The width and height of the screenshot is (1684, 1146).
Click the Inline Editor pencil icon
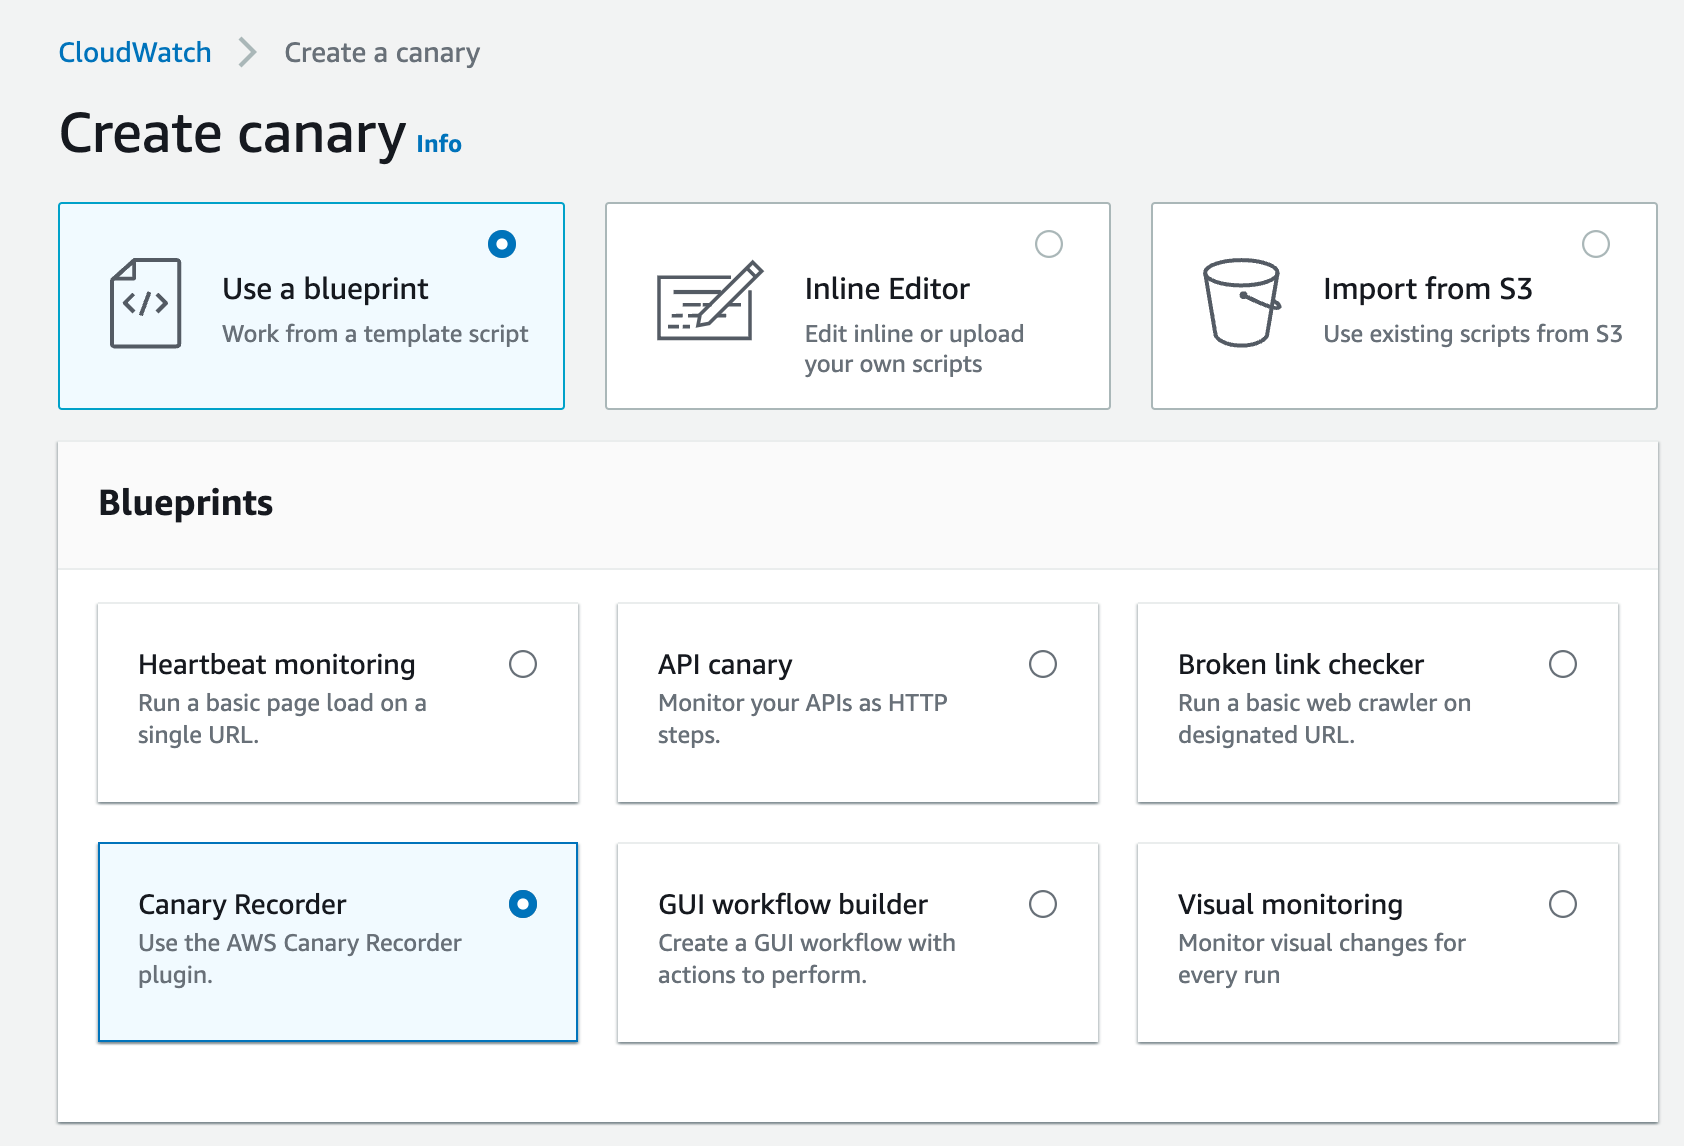click(x=709, y=301)
